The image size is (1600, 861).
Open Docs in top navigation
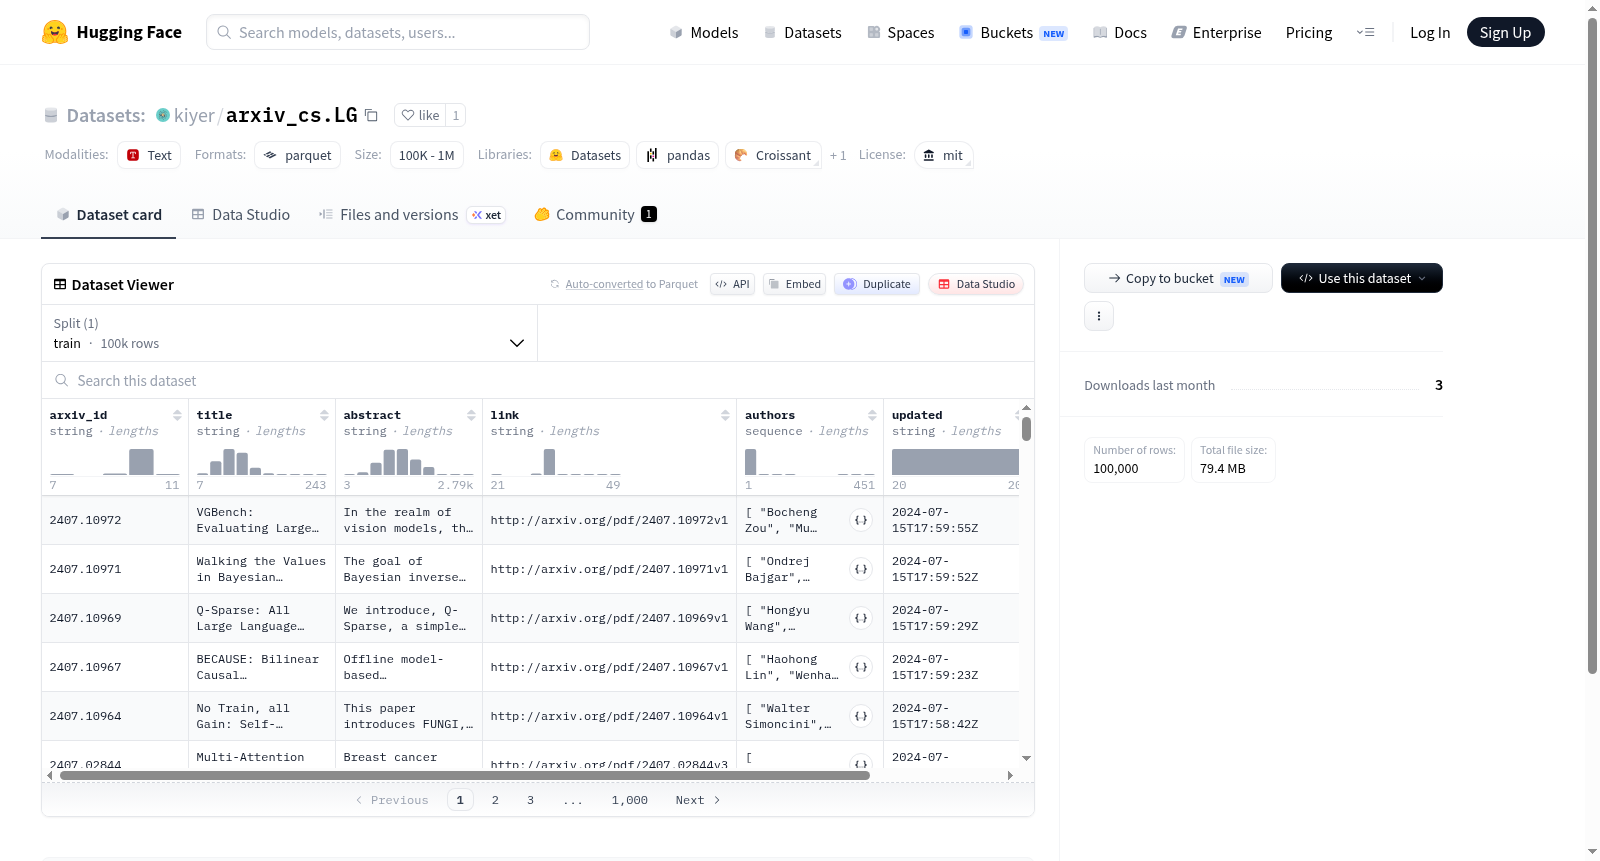click(1119, 32)
